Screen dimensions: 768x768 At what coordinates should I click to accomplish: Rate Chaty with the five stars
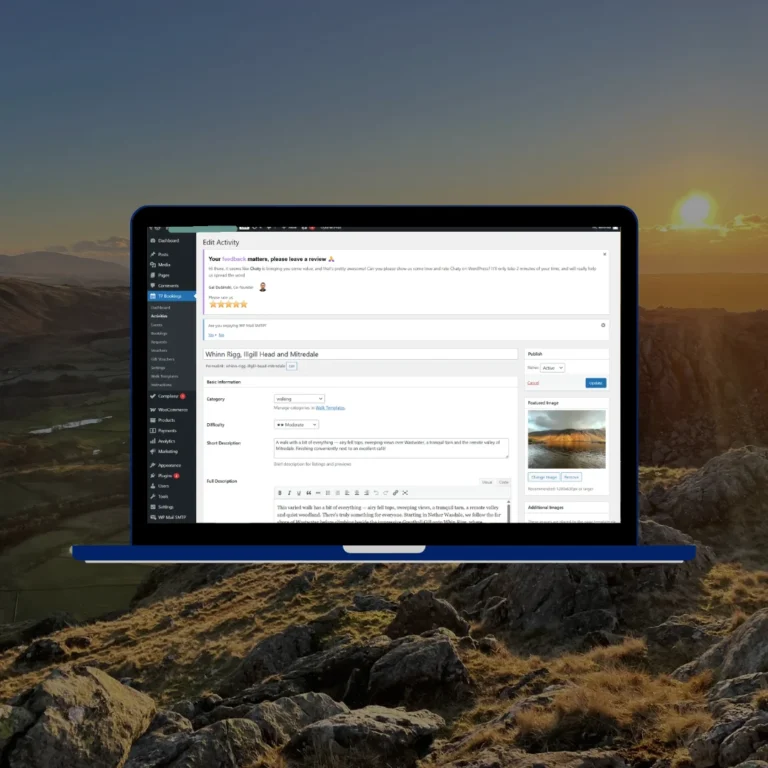[x=228, y=304]
